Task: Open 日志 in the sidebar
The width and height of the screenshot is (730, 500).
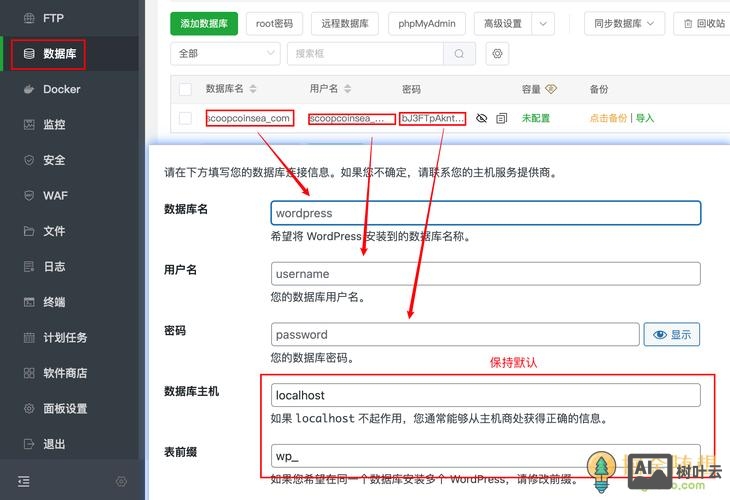Action: (x=70, y=266)
